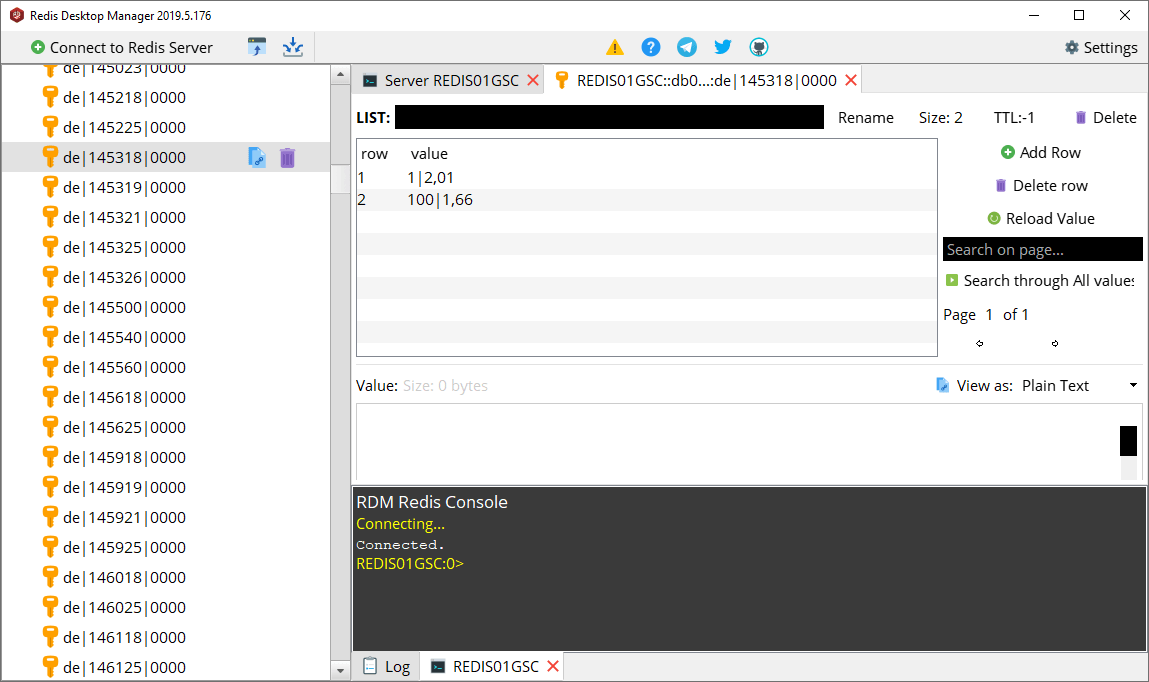
Task: Select key de|145919|0000 in tree
Action: pyautogui.click(x=124, y=488)
